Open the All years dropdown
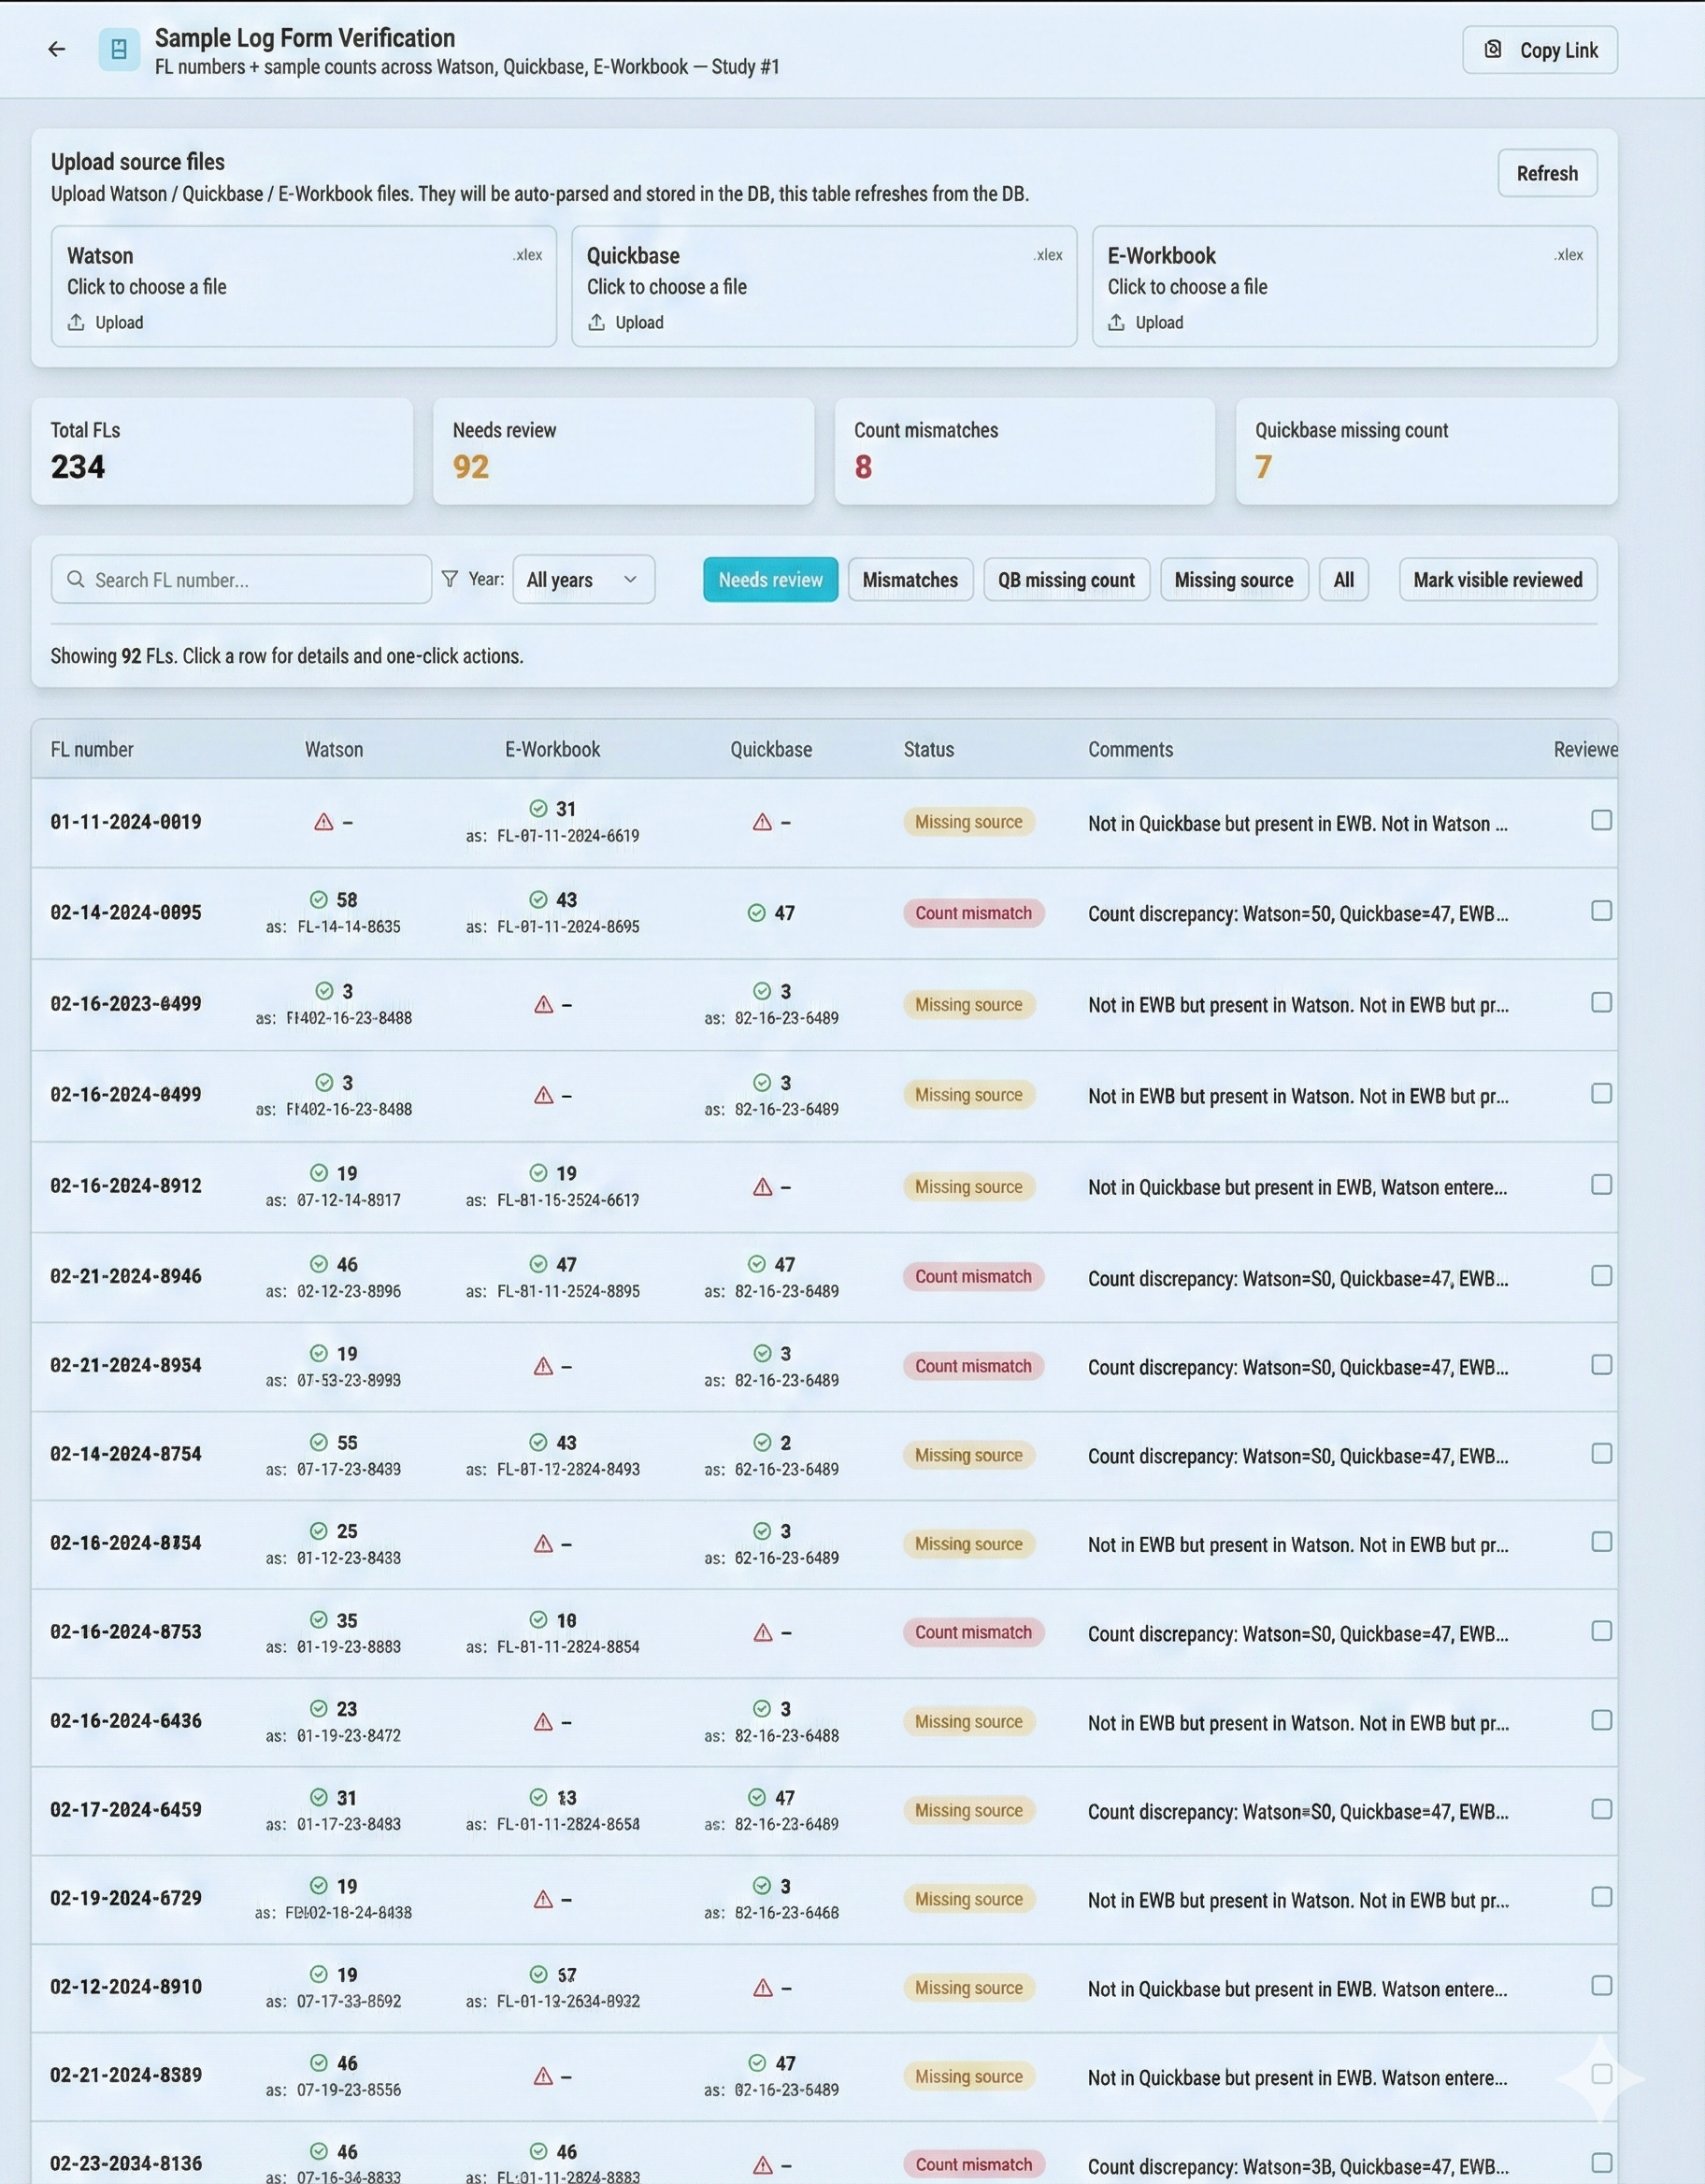 click(583, 580)
